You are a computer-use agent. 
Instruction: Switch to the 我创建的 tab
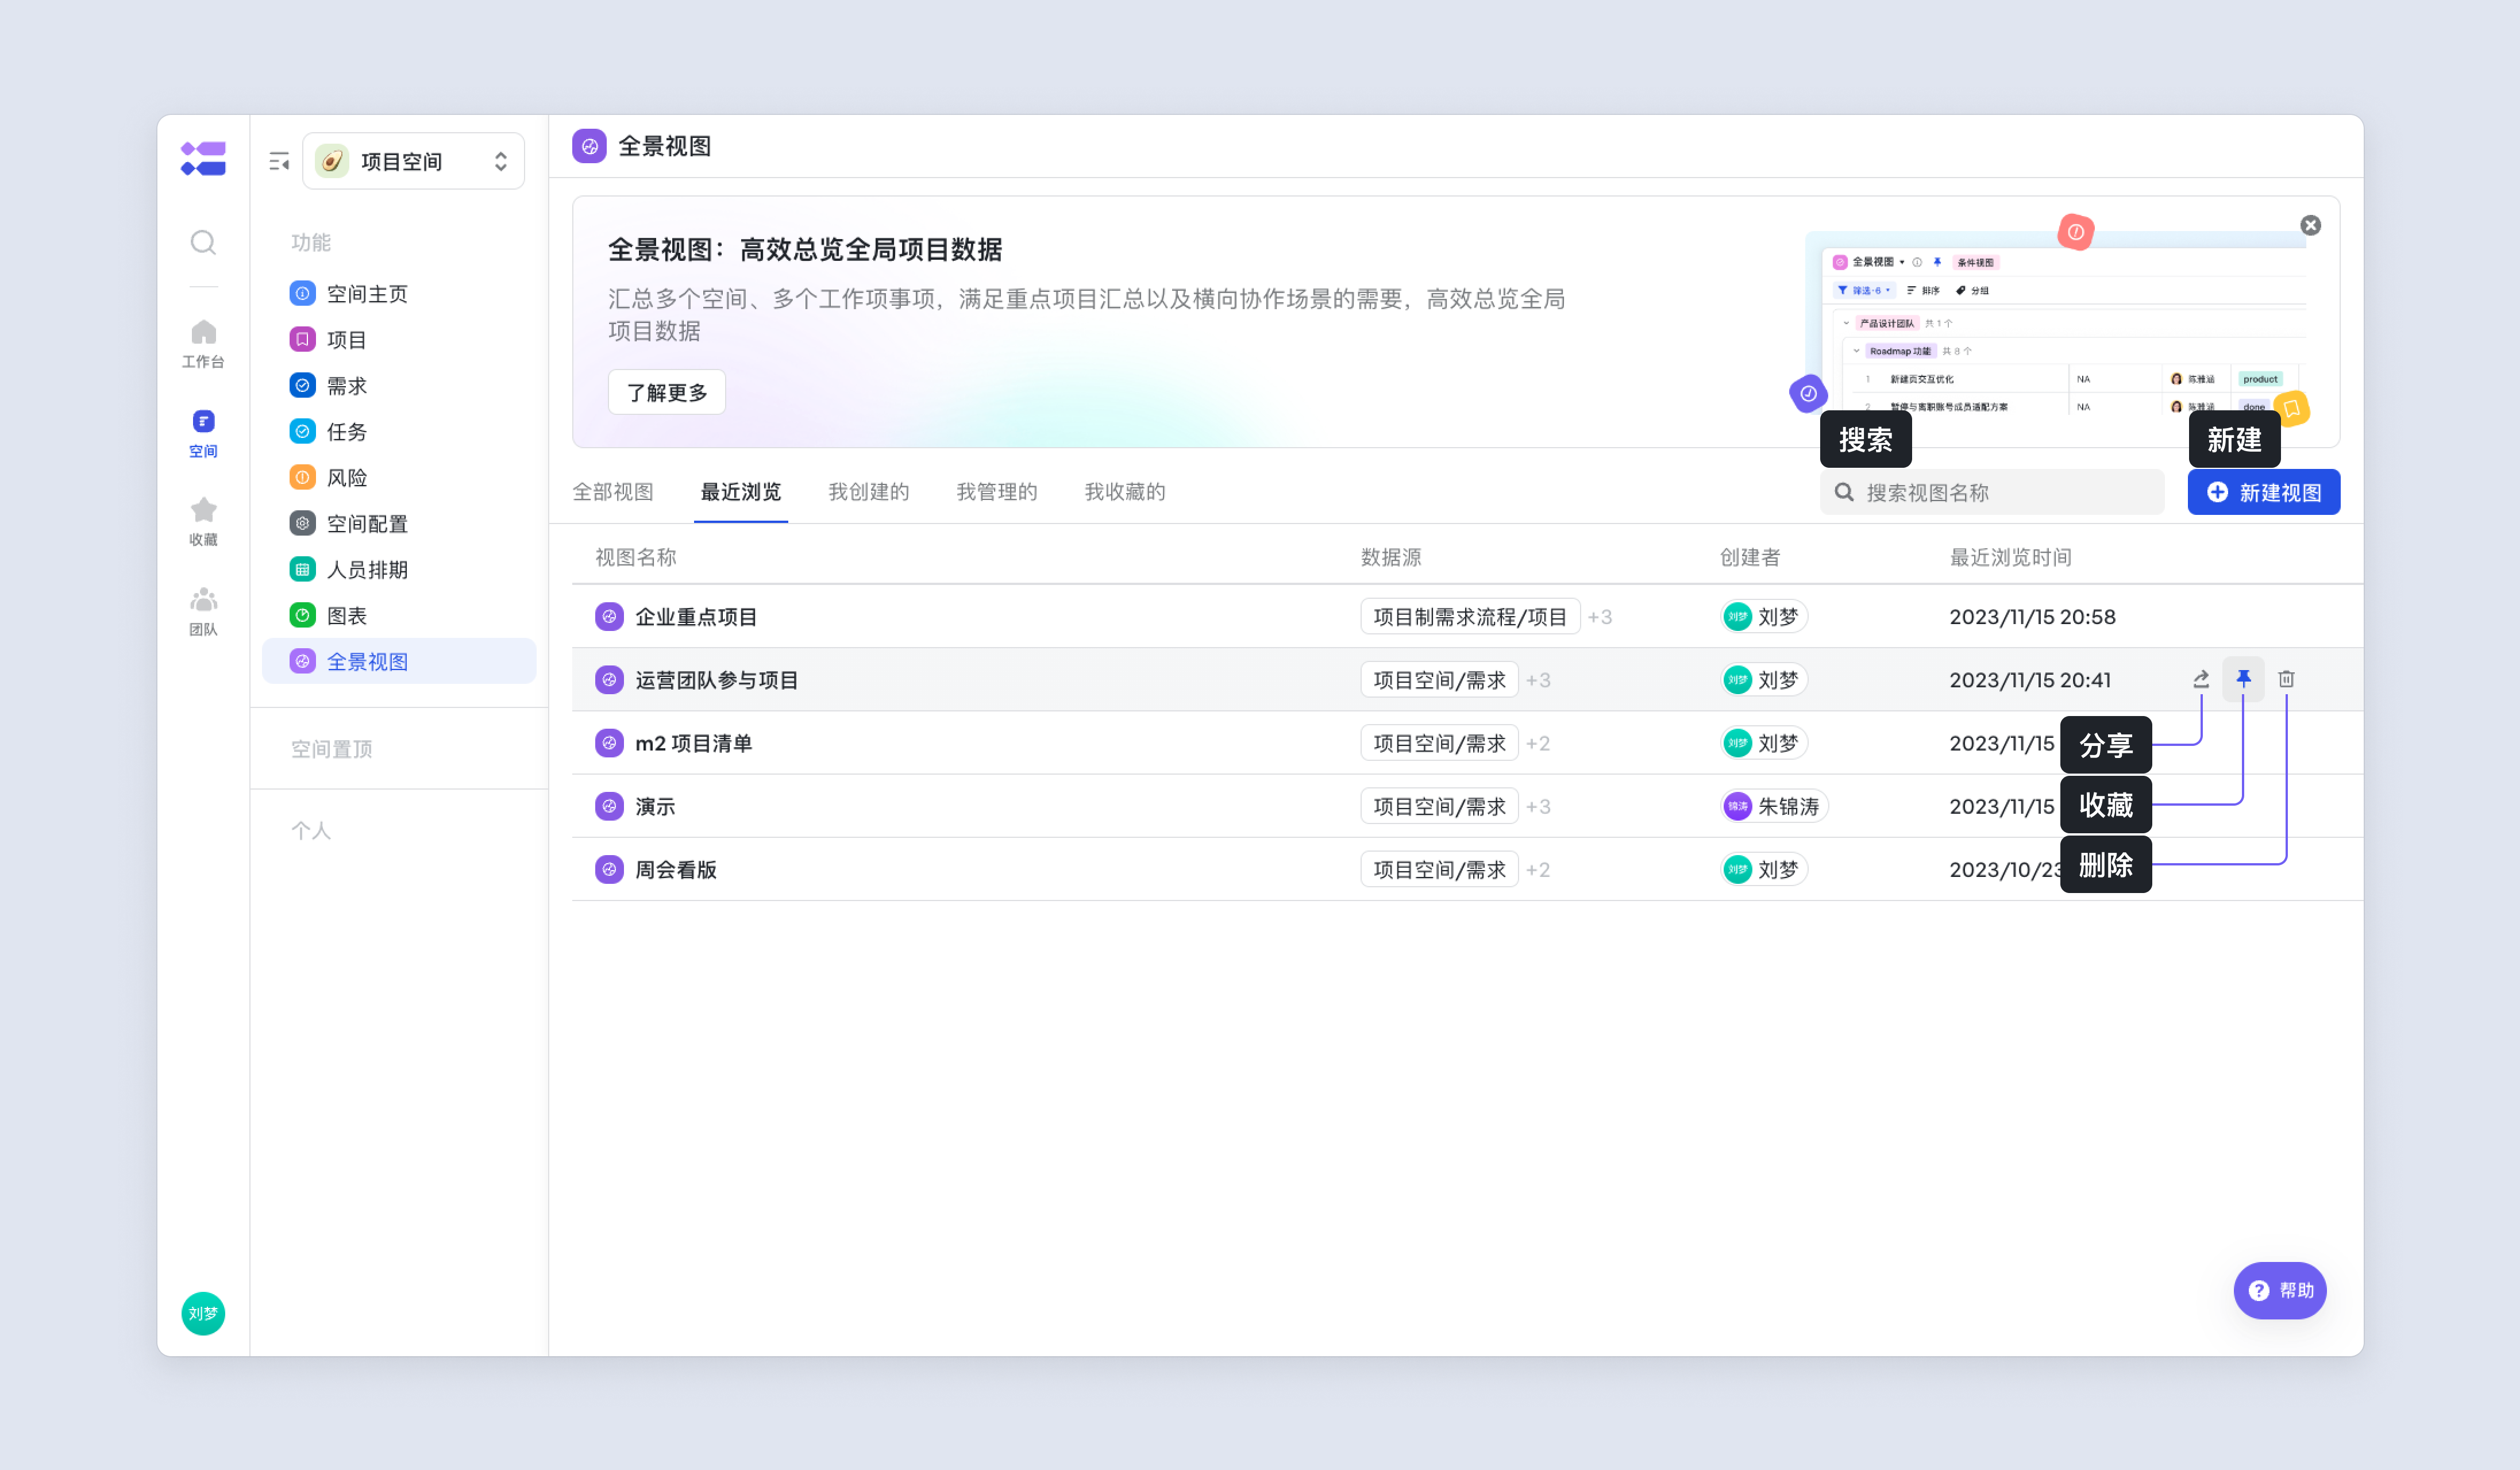(x=869, y=491)
